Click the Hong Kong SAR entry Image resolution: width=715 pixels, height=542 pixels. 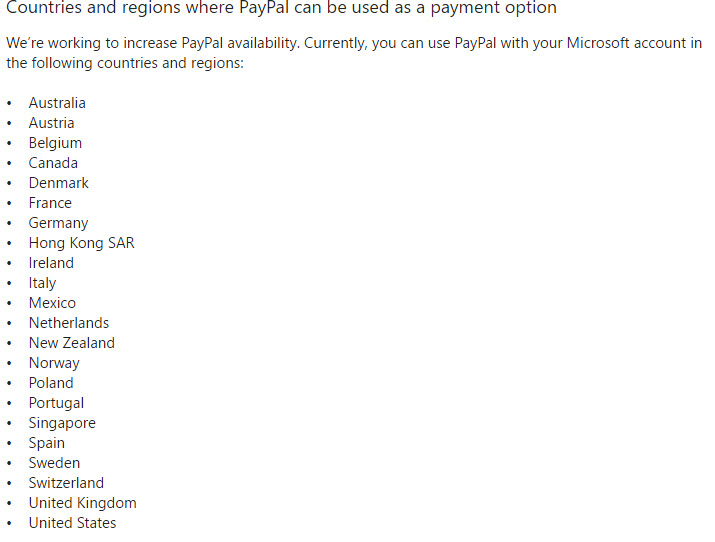pyautogui.click(x=82, y=243)
